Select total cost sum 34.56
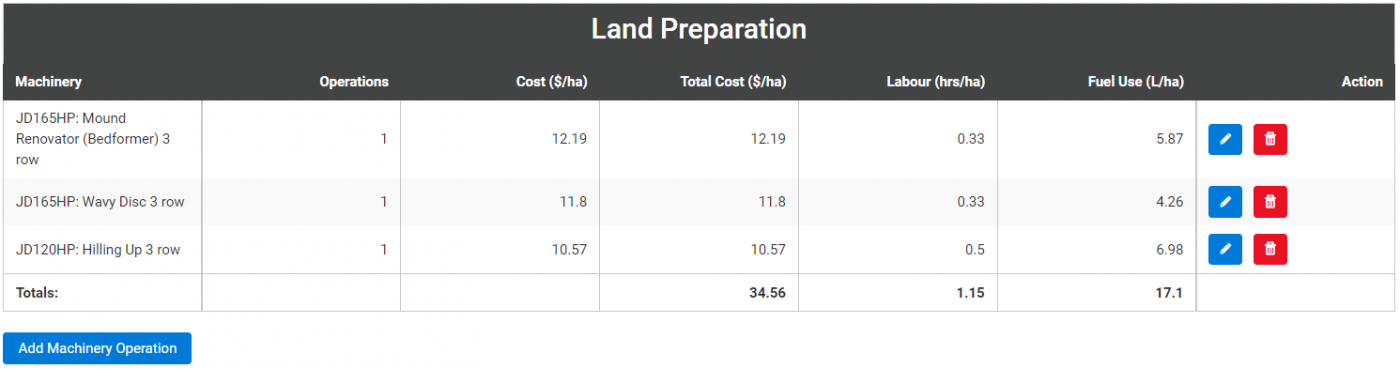The height and width of the screenshot is (369, 1400). tap(767, 293)
